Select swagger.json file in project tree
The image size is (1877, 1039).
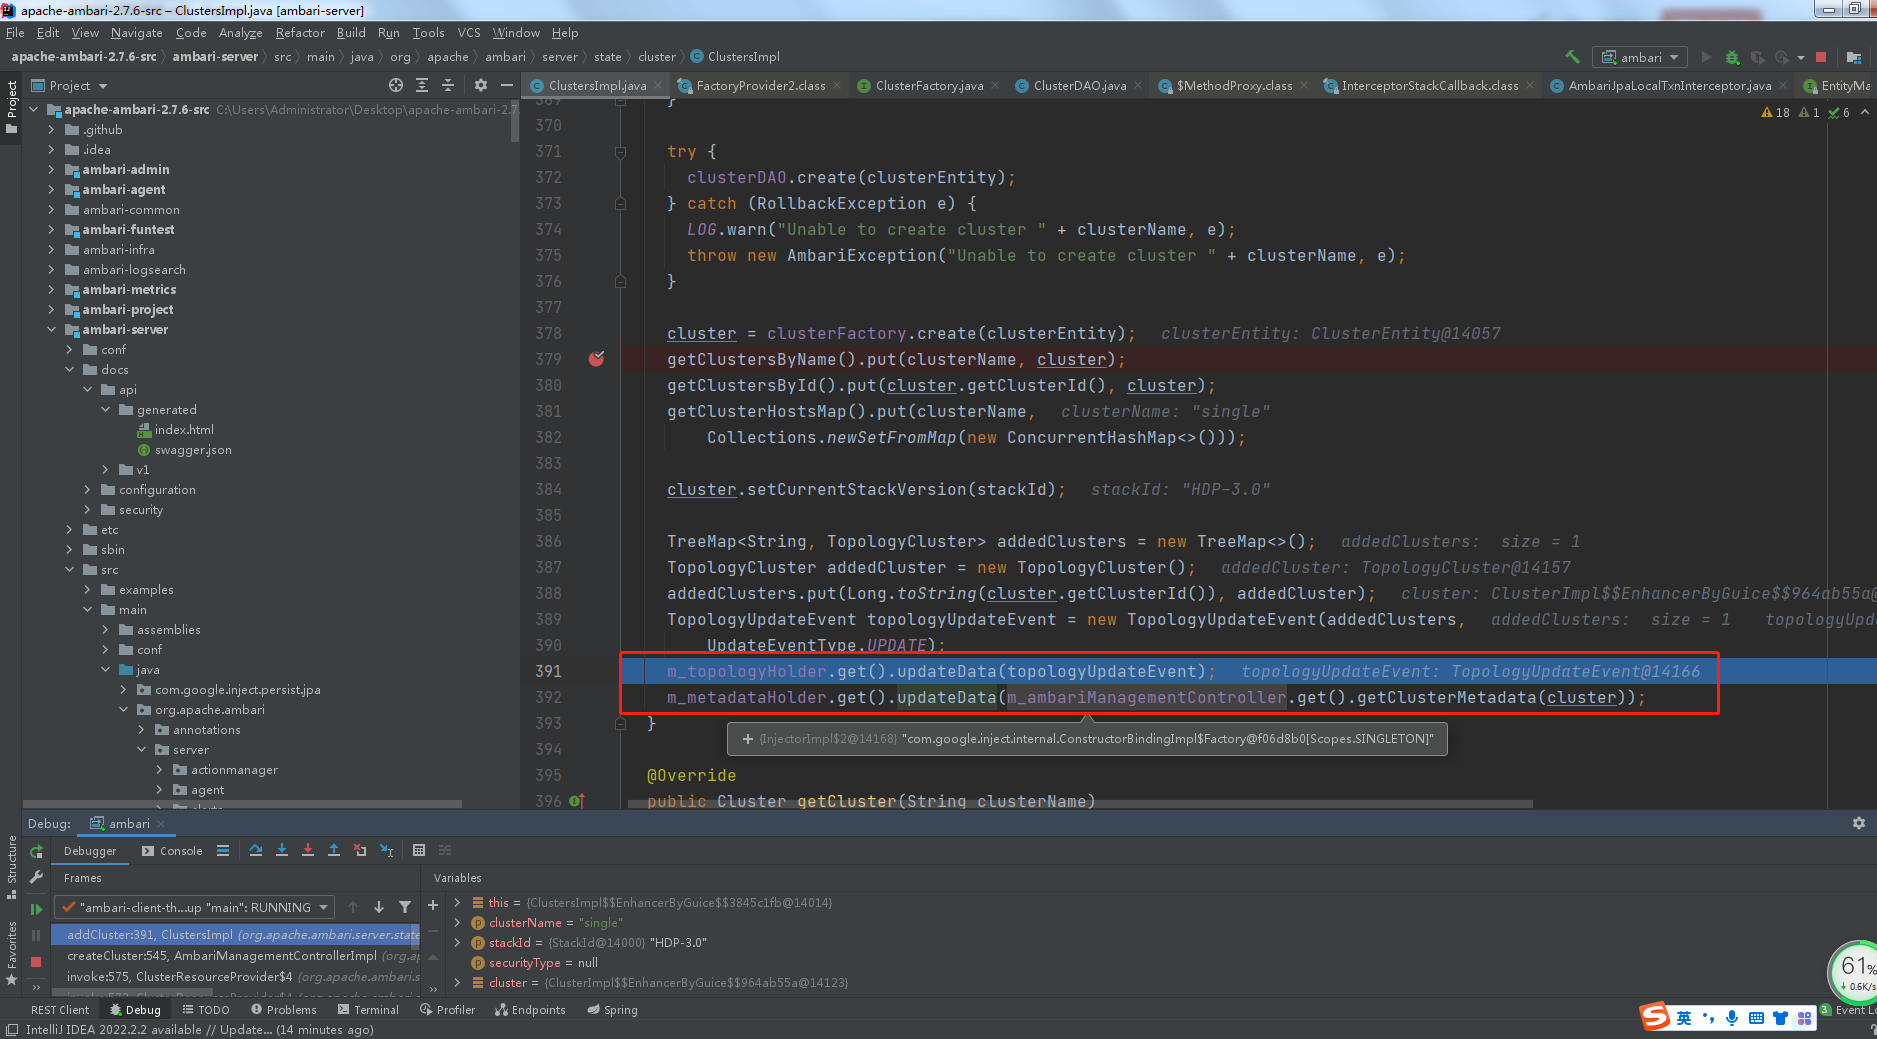[x=193, y=450]
